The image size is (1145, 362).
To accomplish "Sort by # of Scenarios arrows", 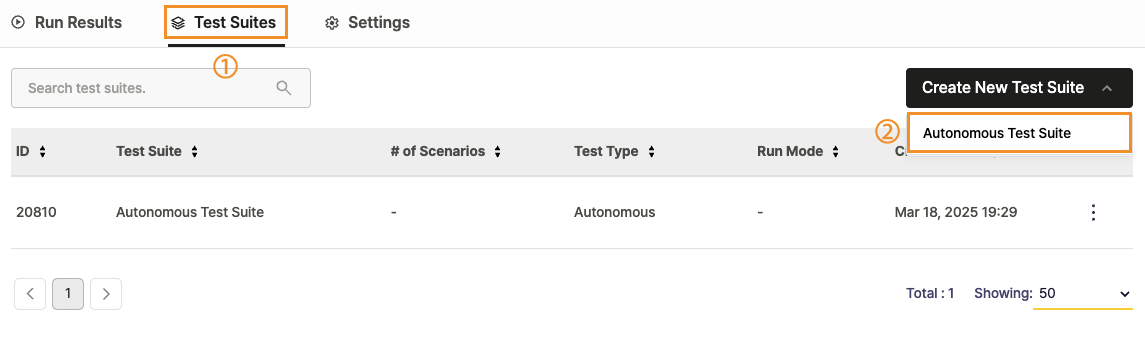I will (497, 152).
